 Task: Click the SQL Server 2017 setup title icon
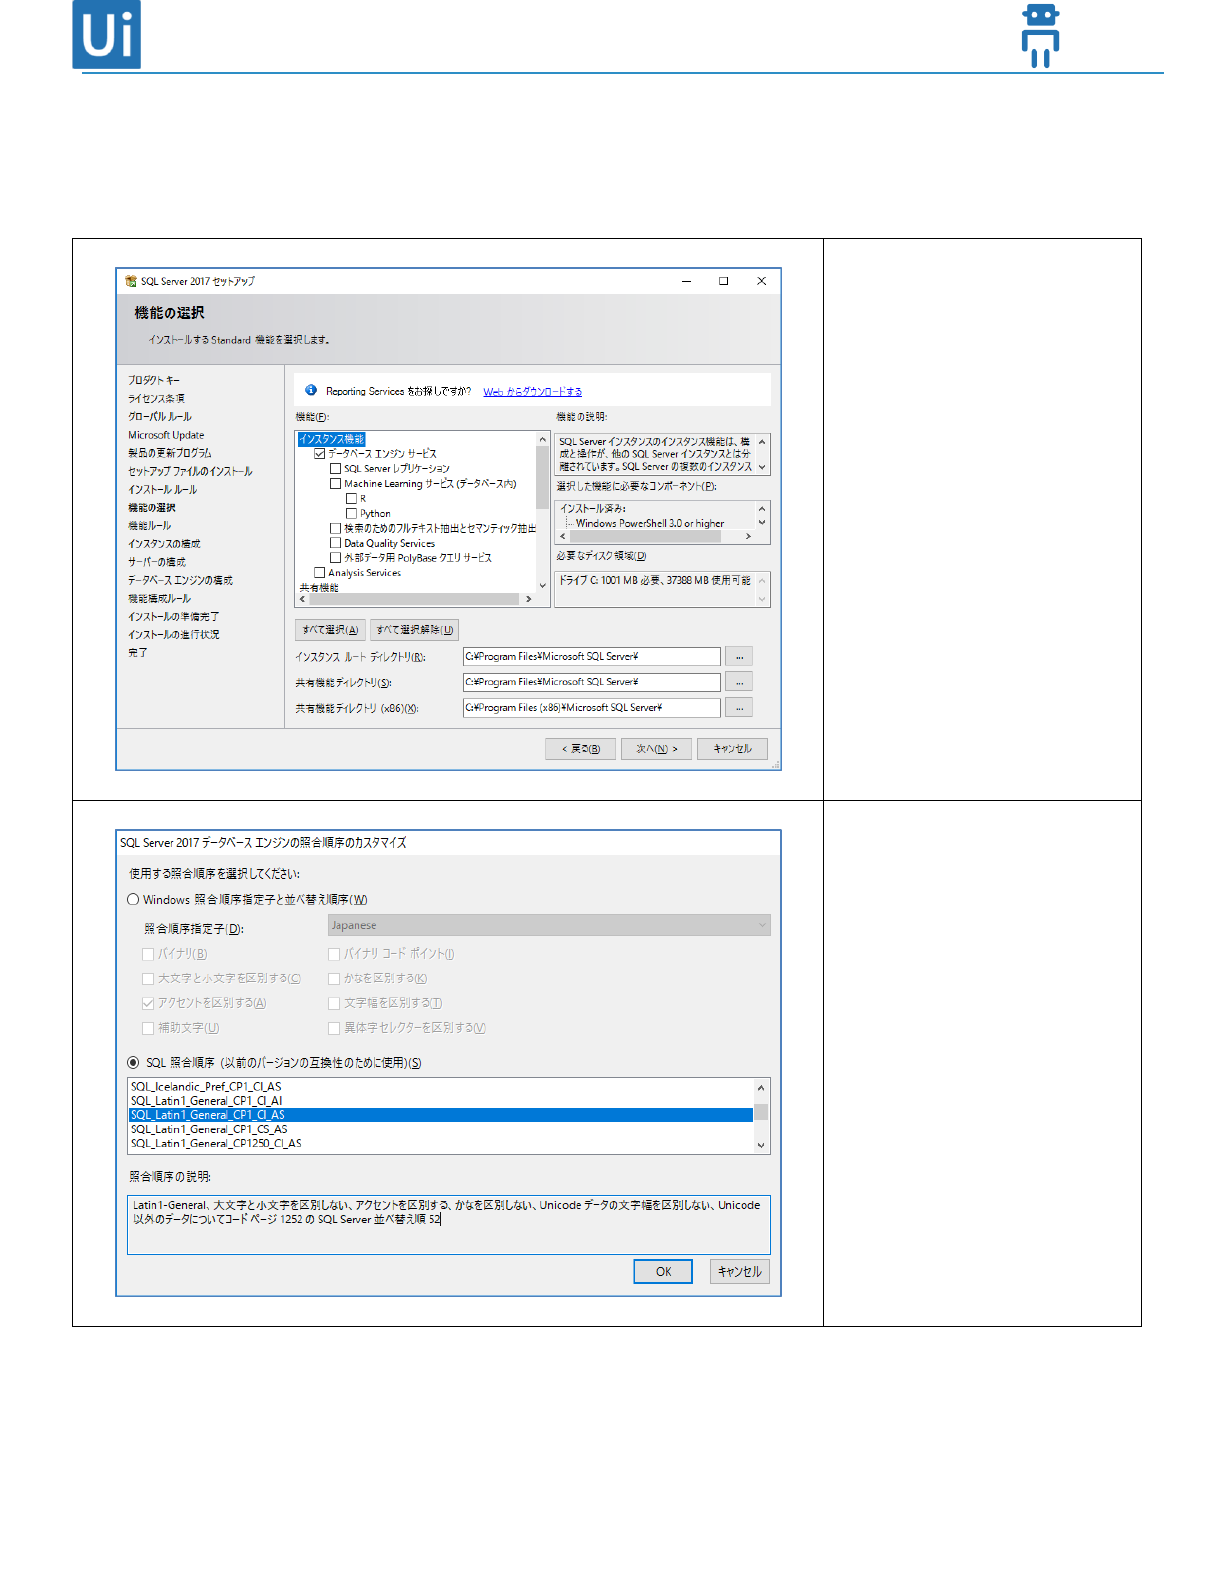[130, 281]
